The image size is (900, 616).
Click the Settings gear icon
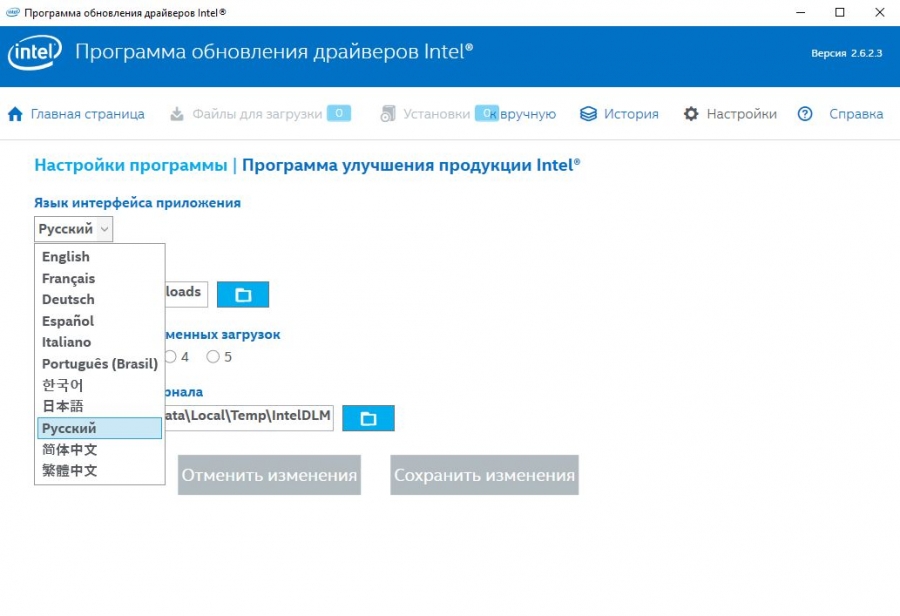[x=691, y=114]
